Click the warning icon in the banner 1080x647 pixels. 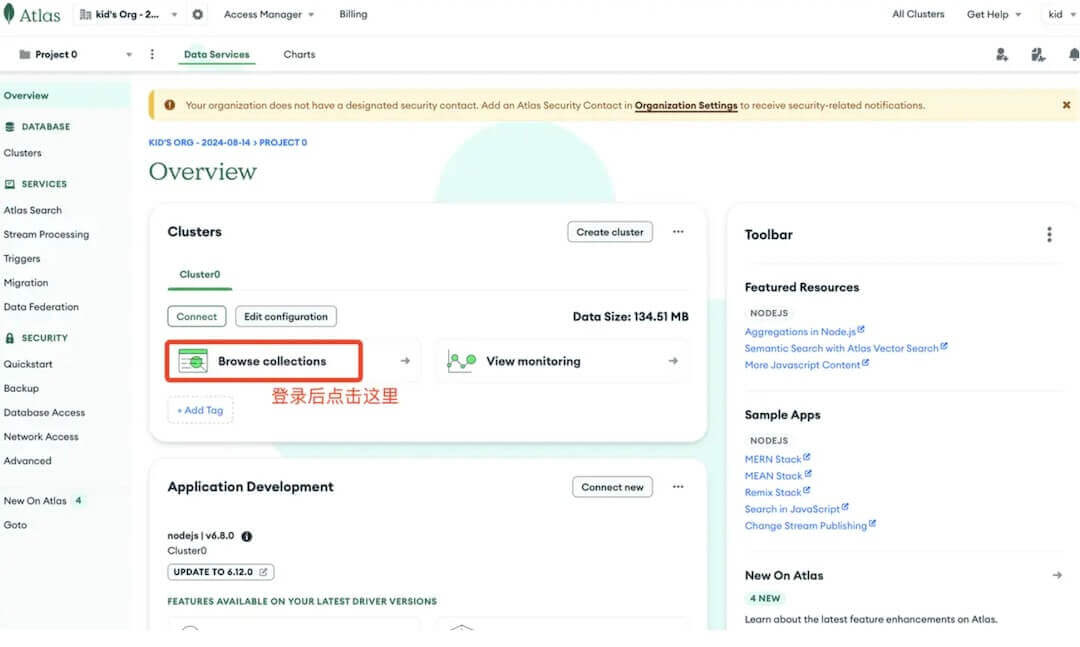coord(169,105)
